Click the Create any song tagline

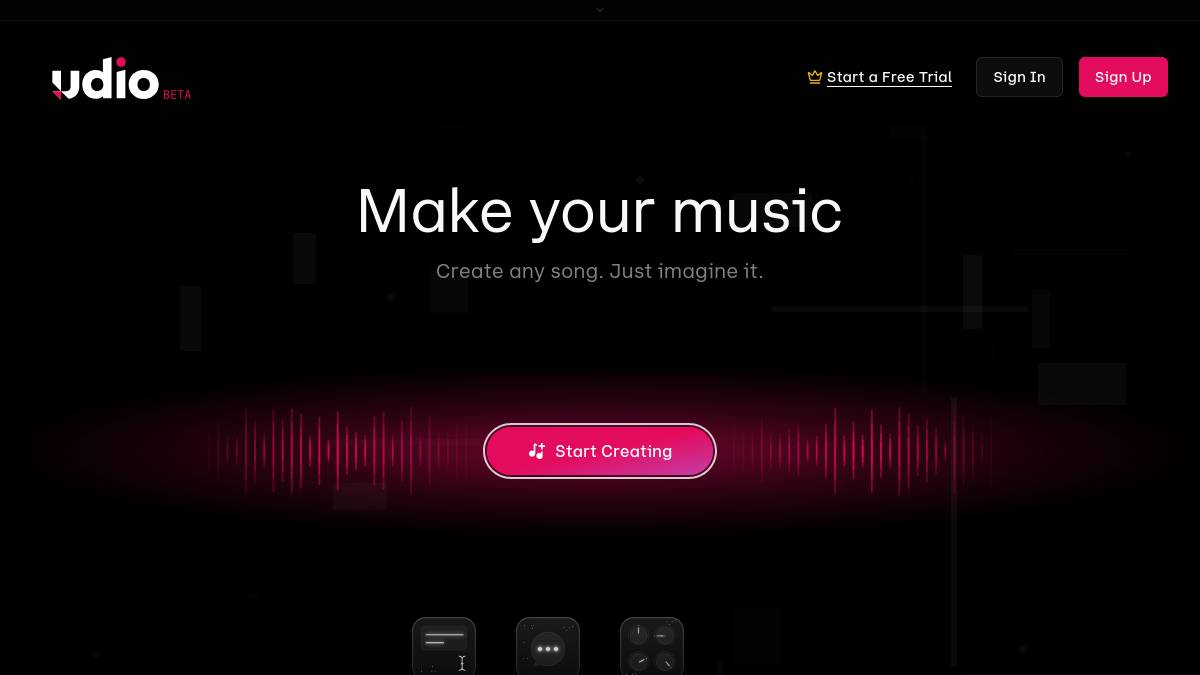600,271
